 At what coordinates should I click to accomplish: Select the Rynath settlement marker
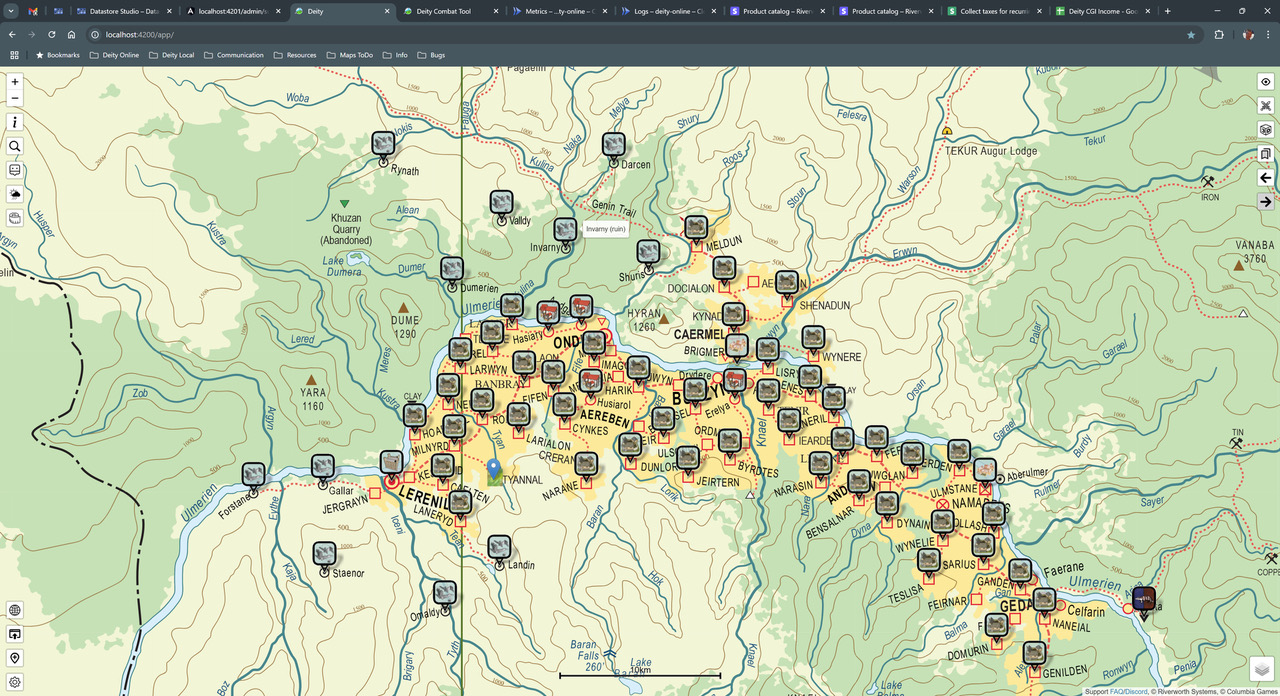[x=383, y=145]
